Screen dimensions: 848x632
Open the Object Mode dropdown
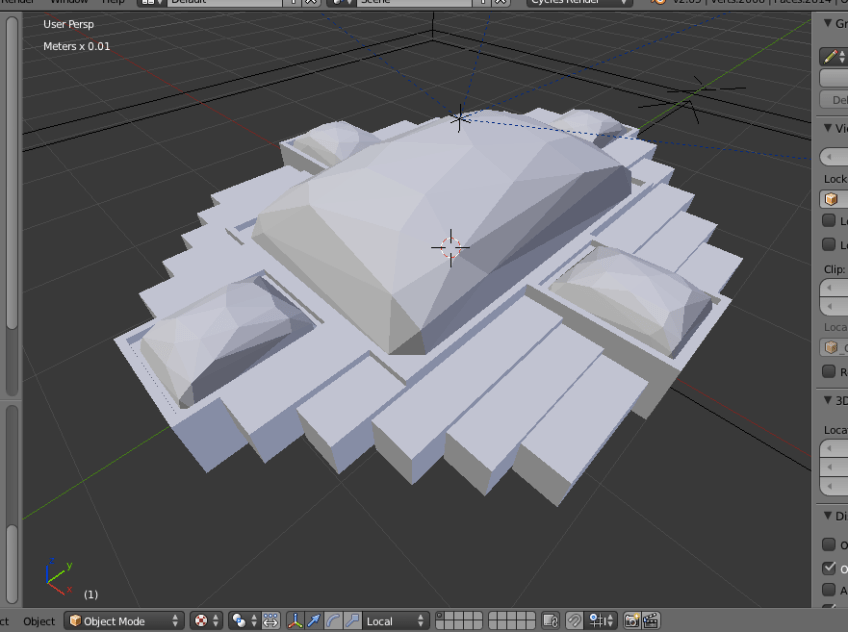125,621
